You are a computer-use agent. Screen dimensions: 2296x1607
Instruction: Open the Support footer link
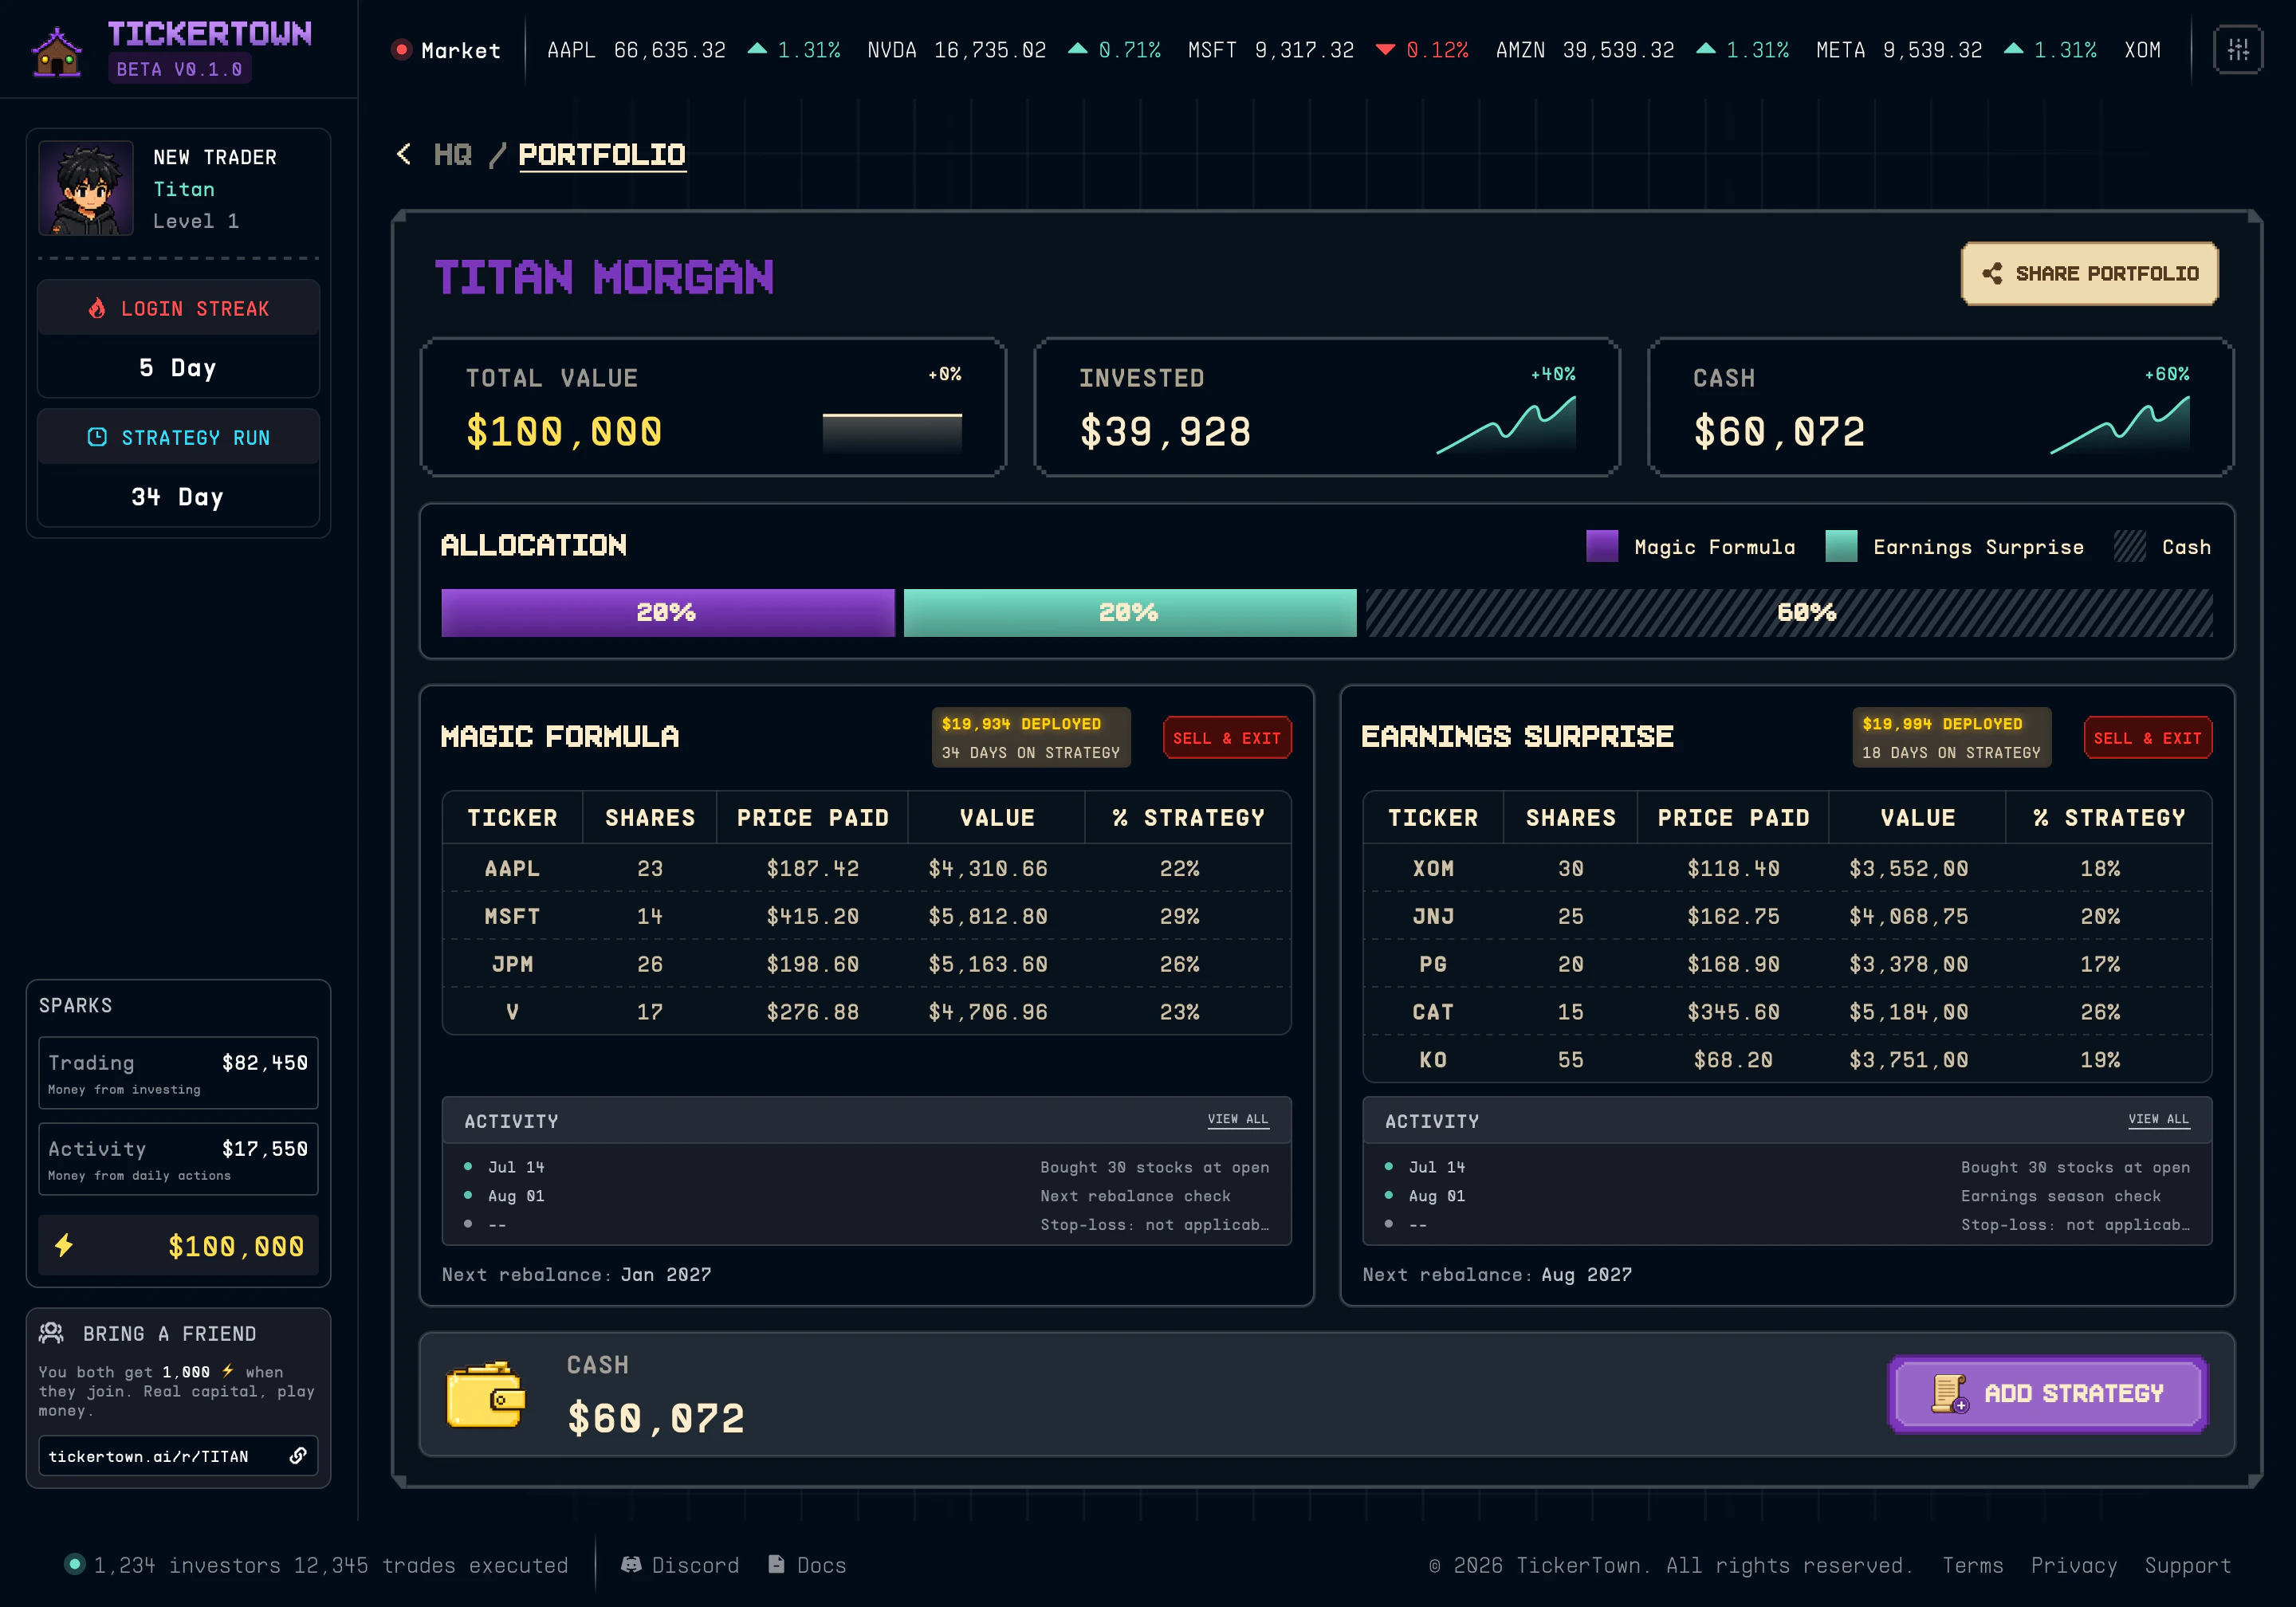2187,1565
